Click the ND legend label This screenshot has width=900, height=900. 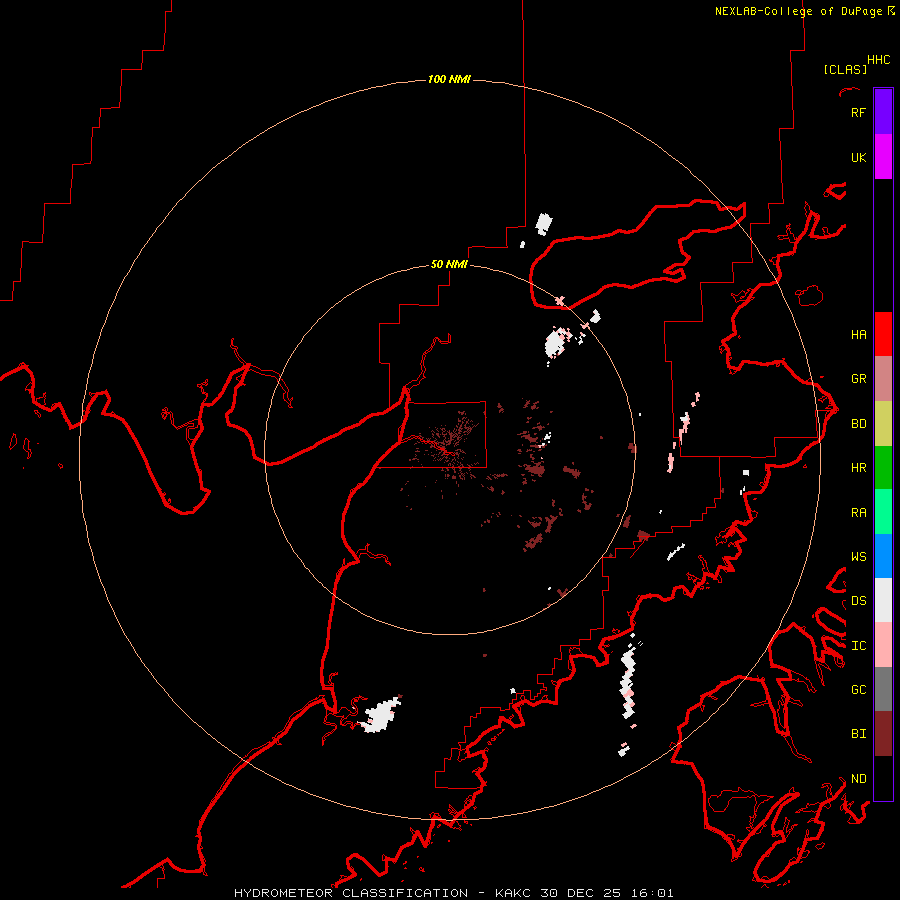click(x=858, y=779)
